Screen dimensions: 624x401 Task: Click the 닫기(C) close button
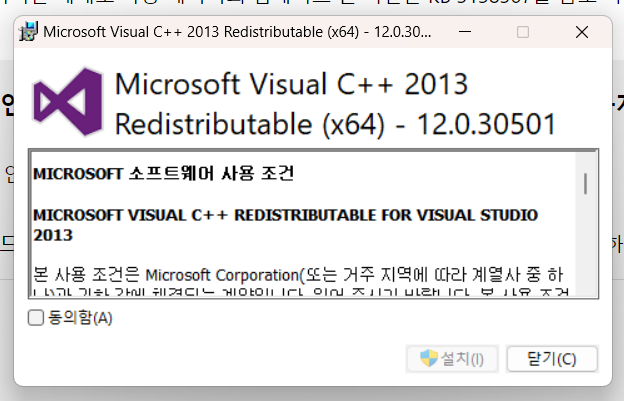coord(552,359)
